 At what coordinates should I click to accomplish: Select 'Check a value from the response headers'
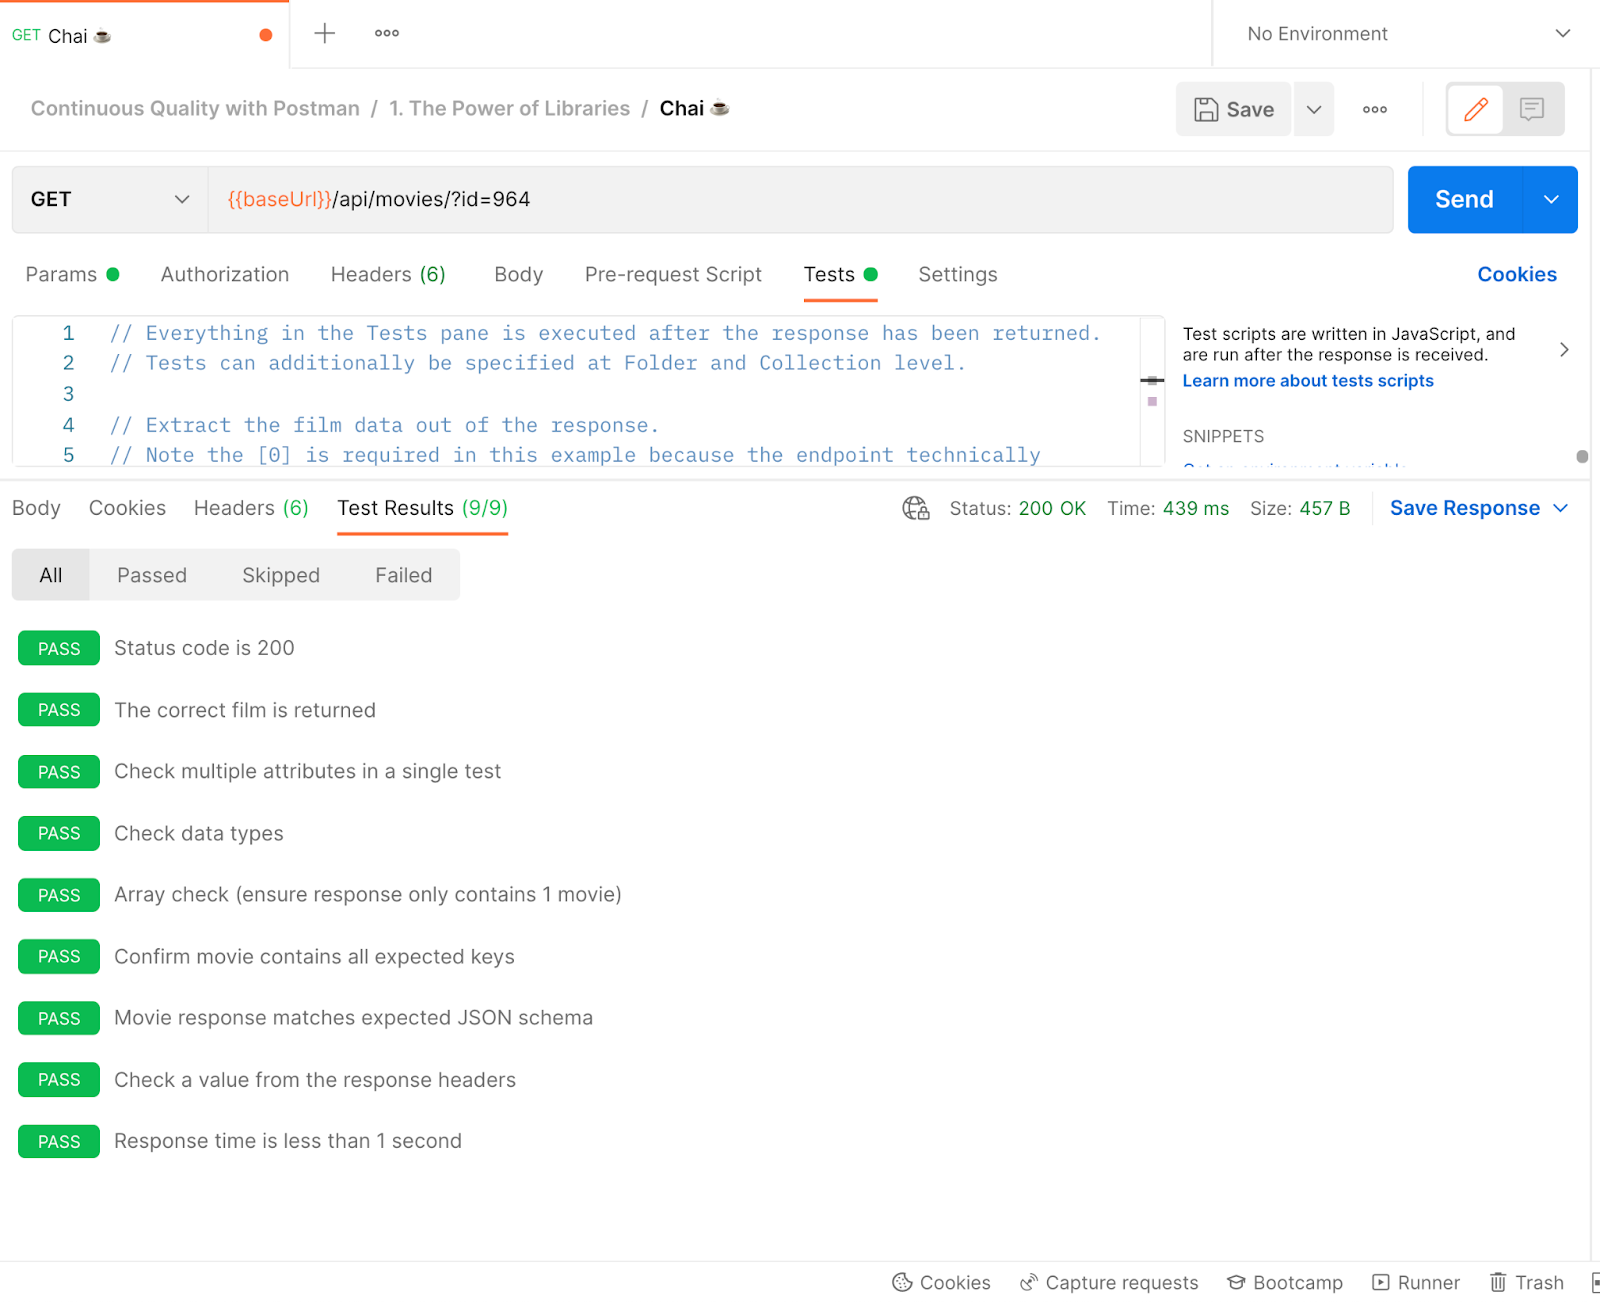click(x=315, y=1080)
